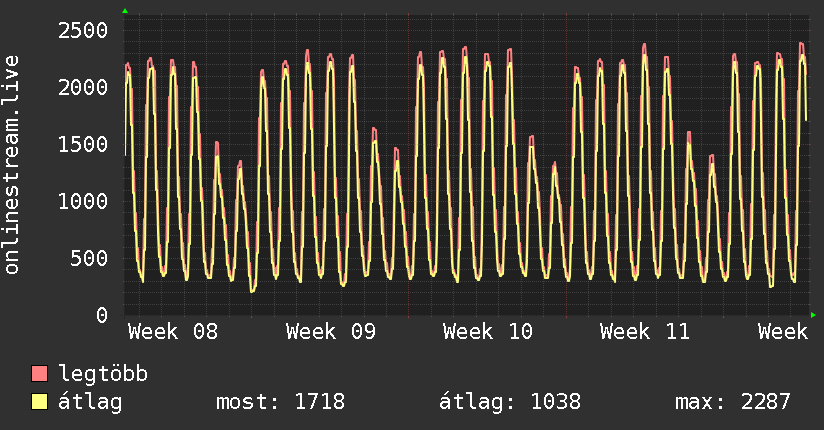The width and height of the screenshot is (824, 430).
Task: Select the legtöbb legend label
Action: [x=103, y=375]
